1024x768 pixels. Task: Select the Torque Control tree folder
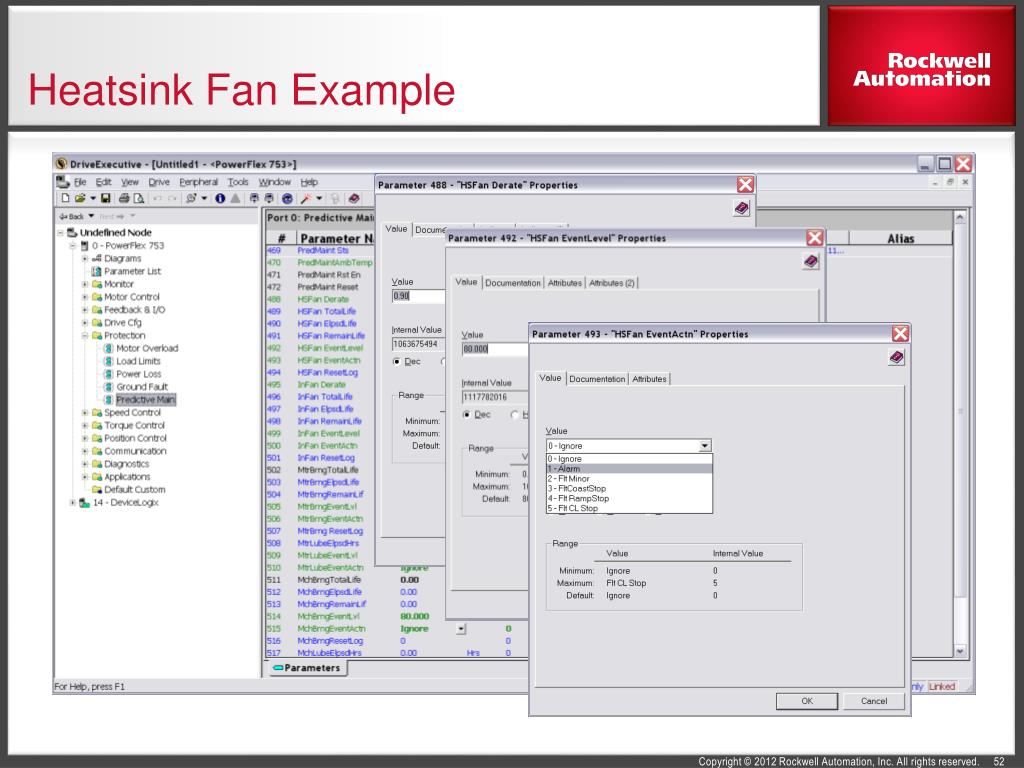pyautogui.click(x=135, y=425)
